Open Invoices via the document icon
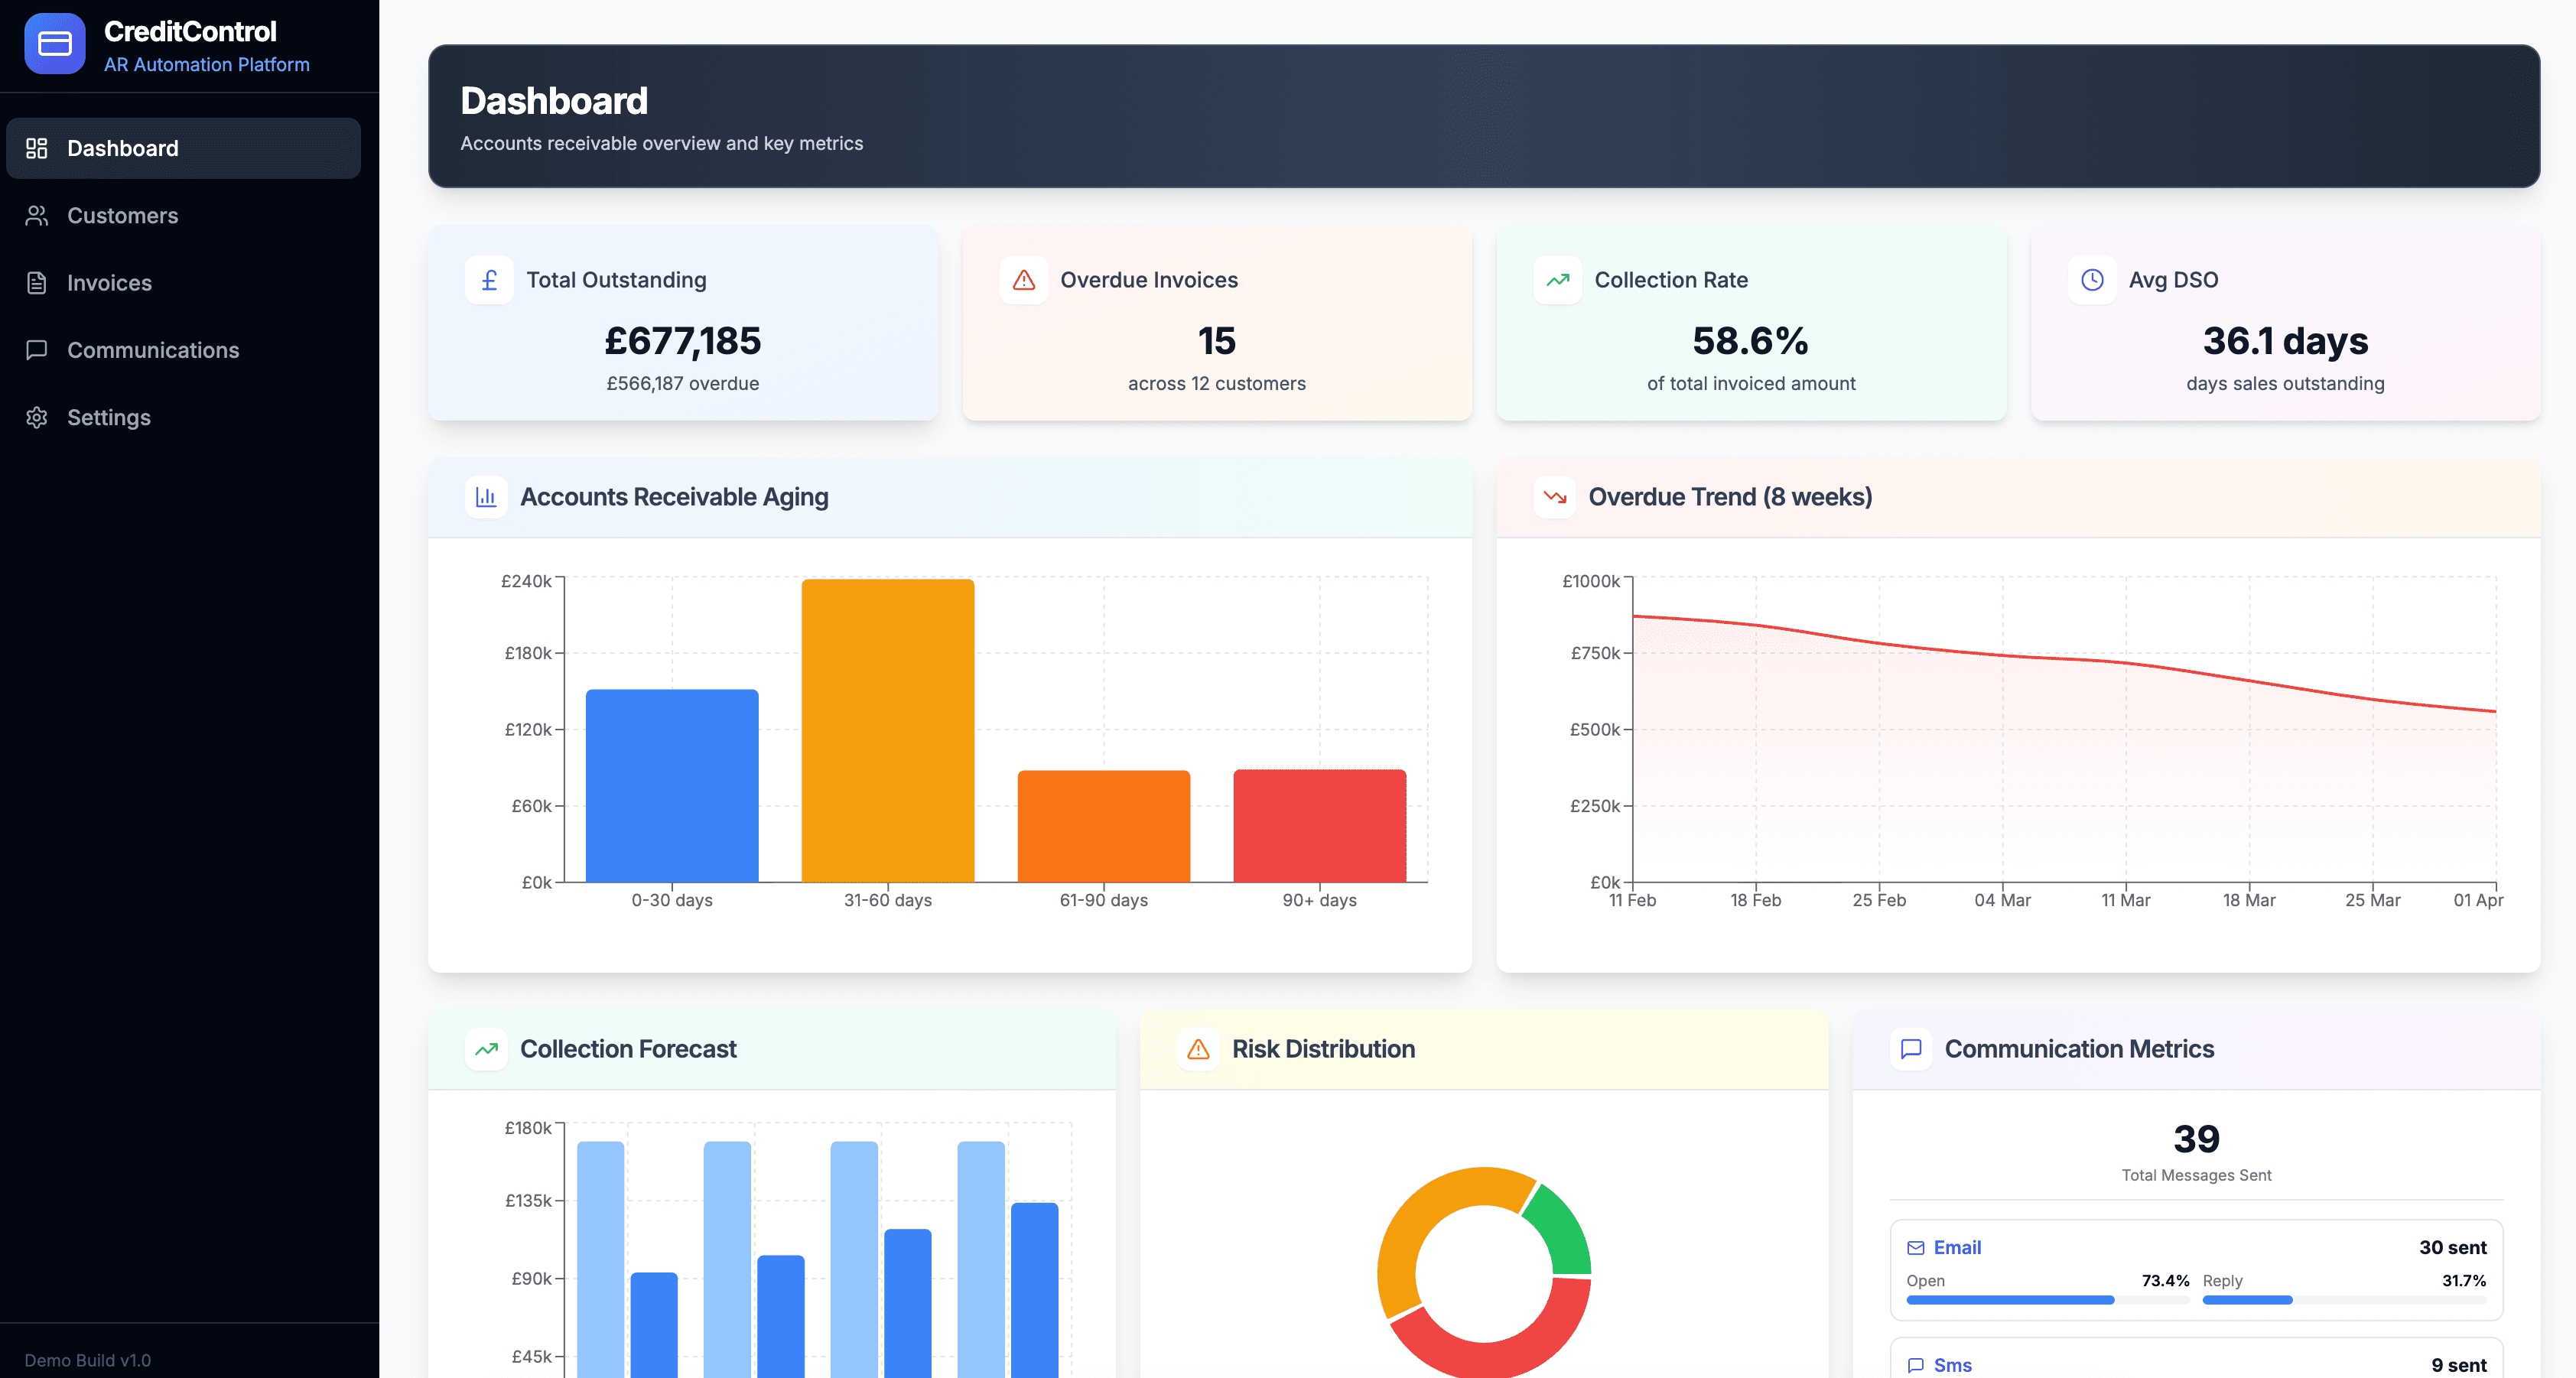Viewport: 2576px width, 1378px height. 37,283
